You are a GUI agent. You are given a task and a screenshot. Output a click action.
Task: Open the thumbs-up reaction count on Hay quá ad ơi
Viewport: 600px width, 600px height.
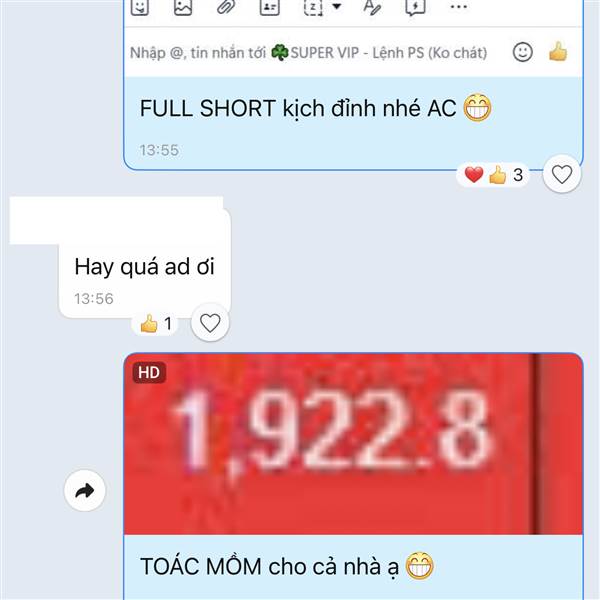click(x=155, y=324)
